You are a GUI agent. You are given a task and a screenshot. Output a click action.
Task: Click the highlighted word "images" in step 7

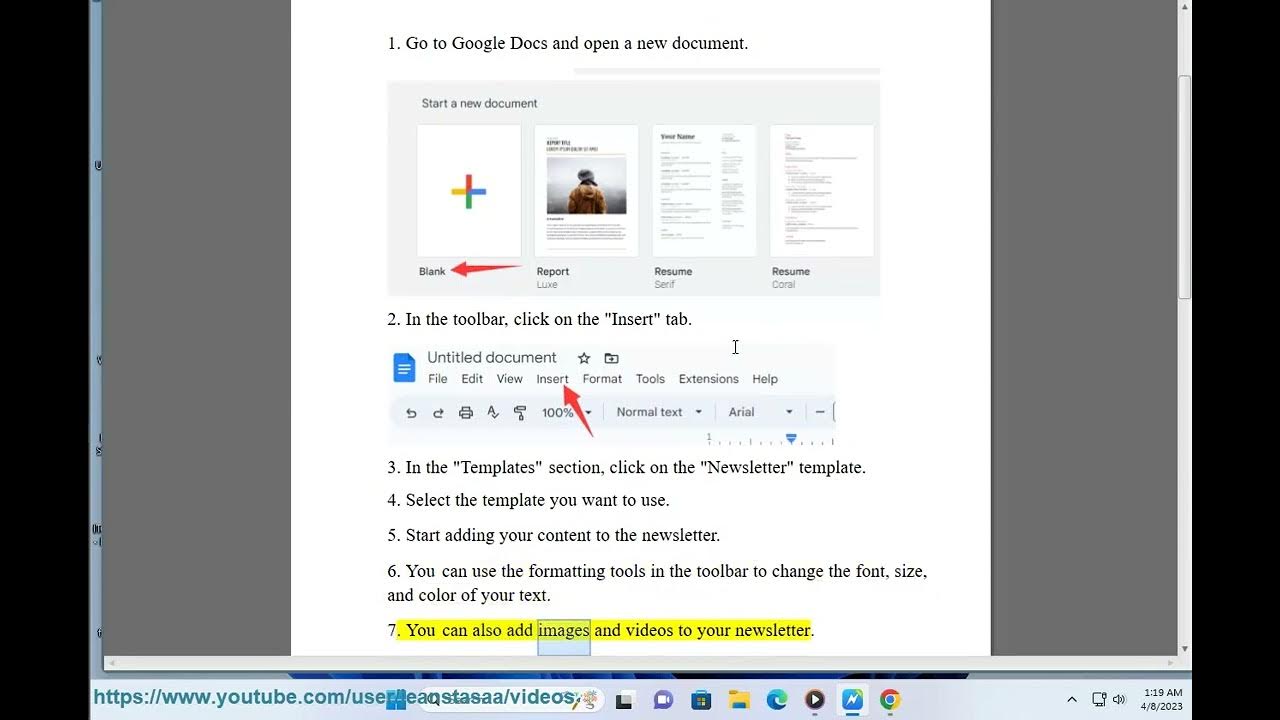point(564,630)
